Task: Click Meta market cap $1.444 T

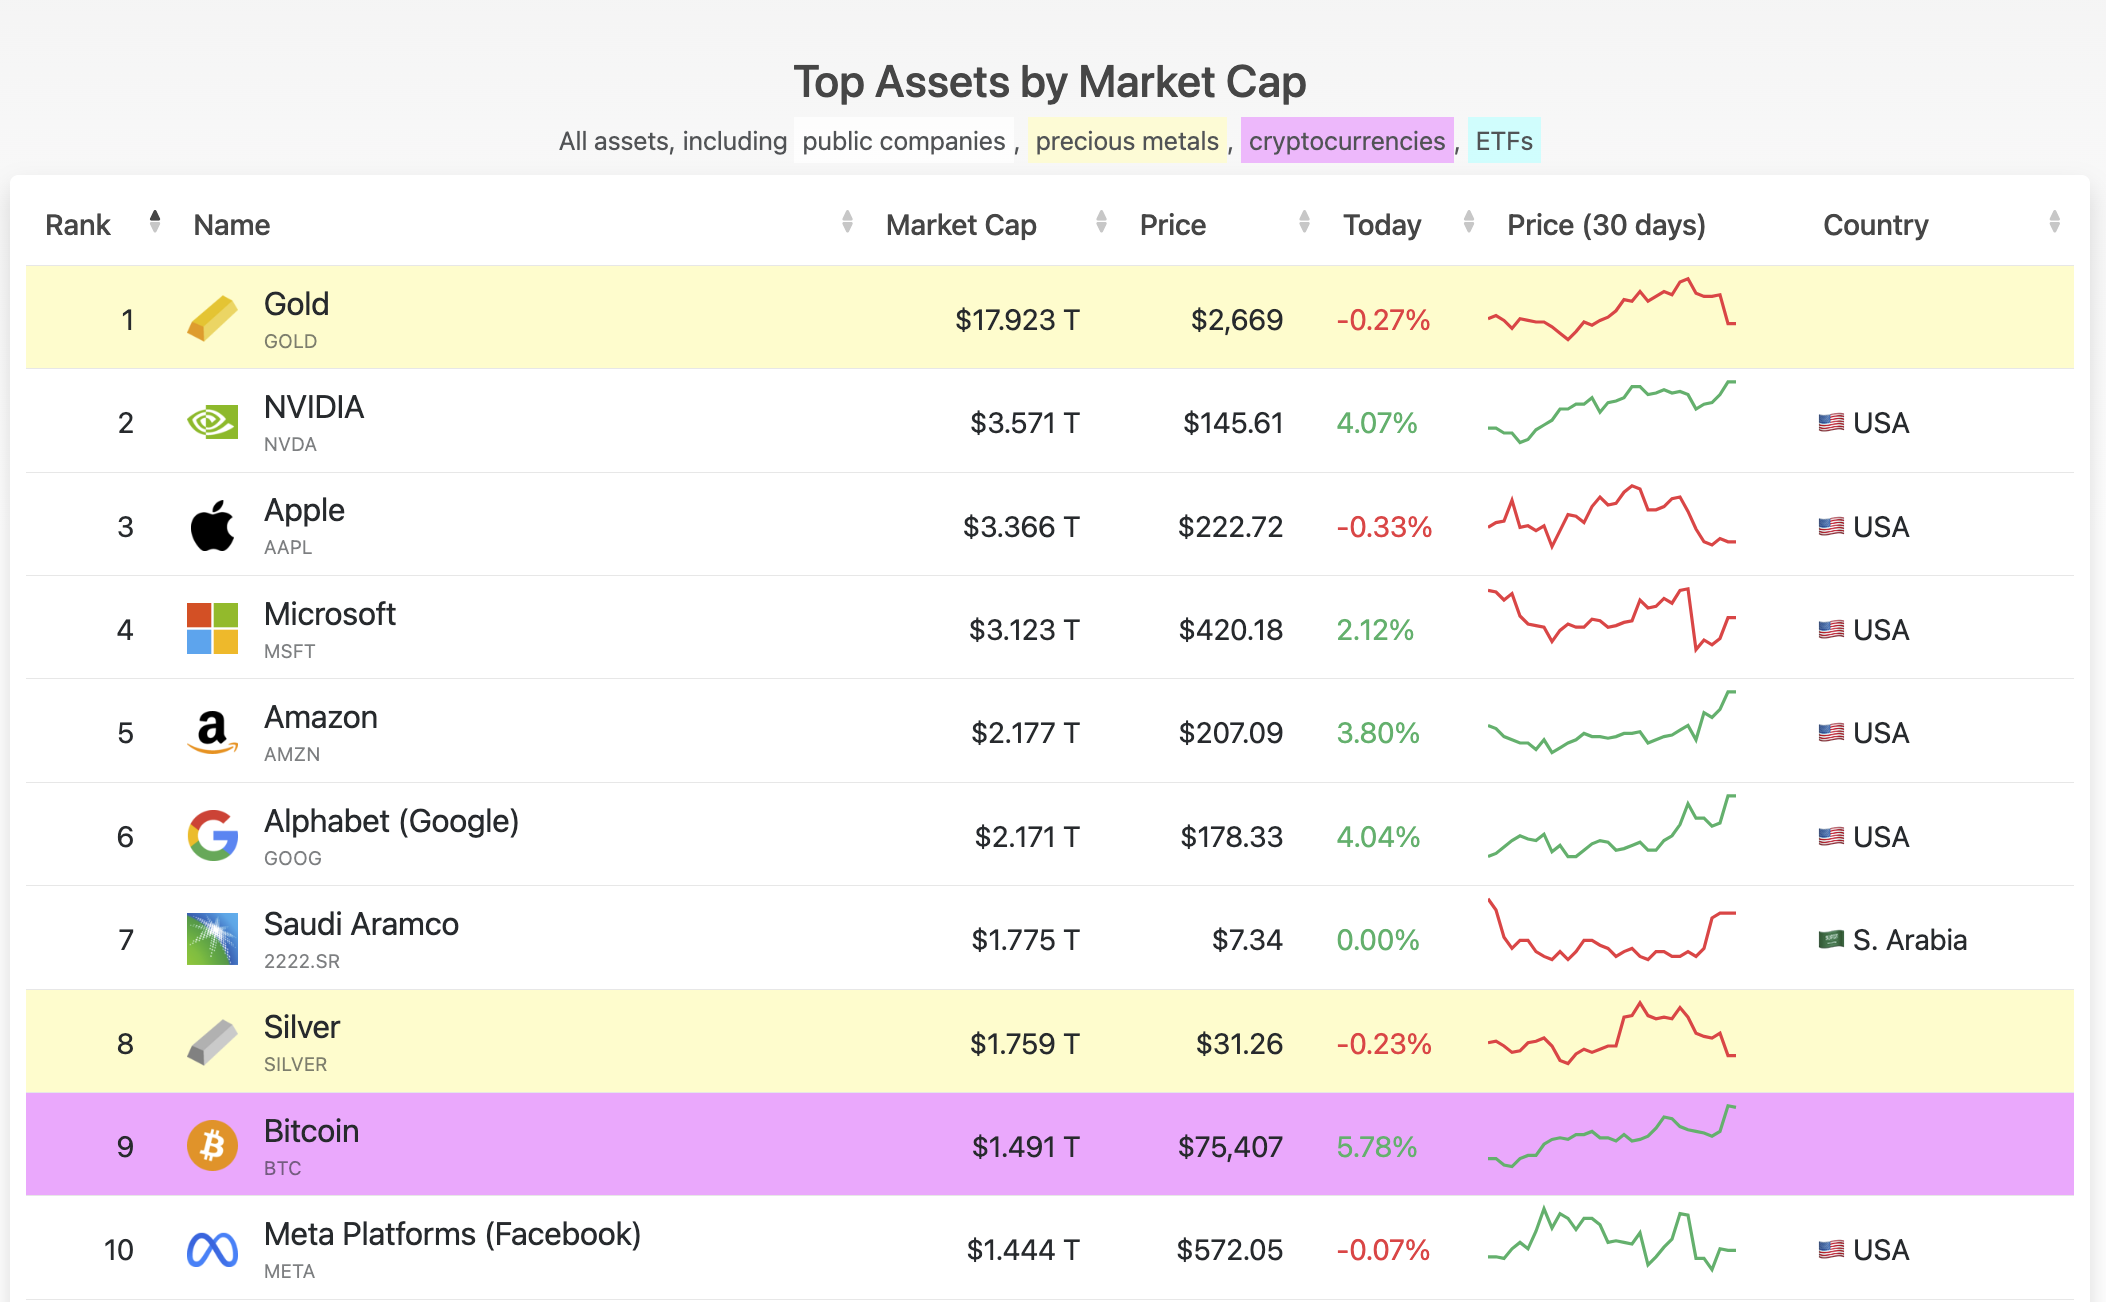Action: click(1023, 1250)
